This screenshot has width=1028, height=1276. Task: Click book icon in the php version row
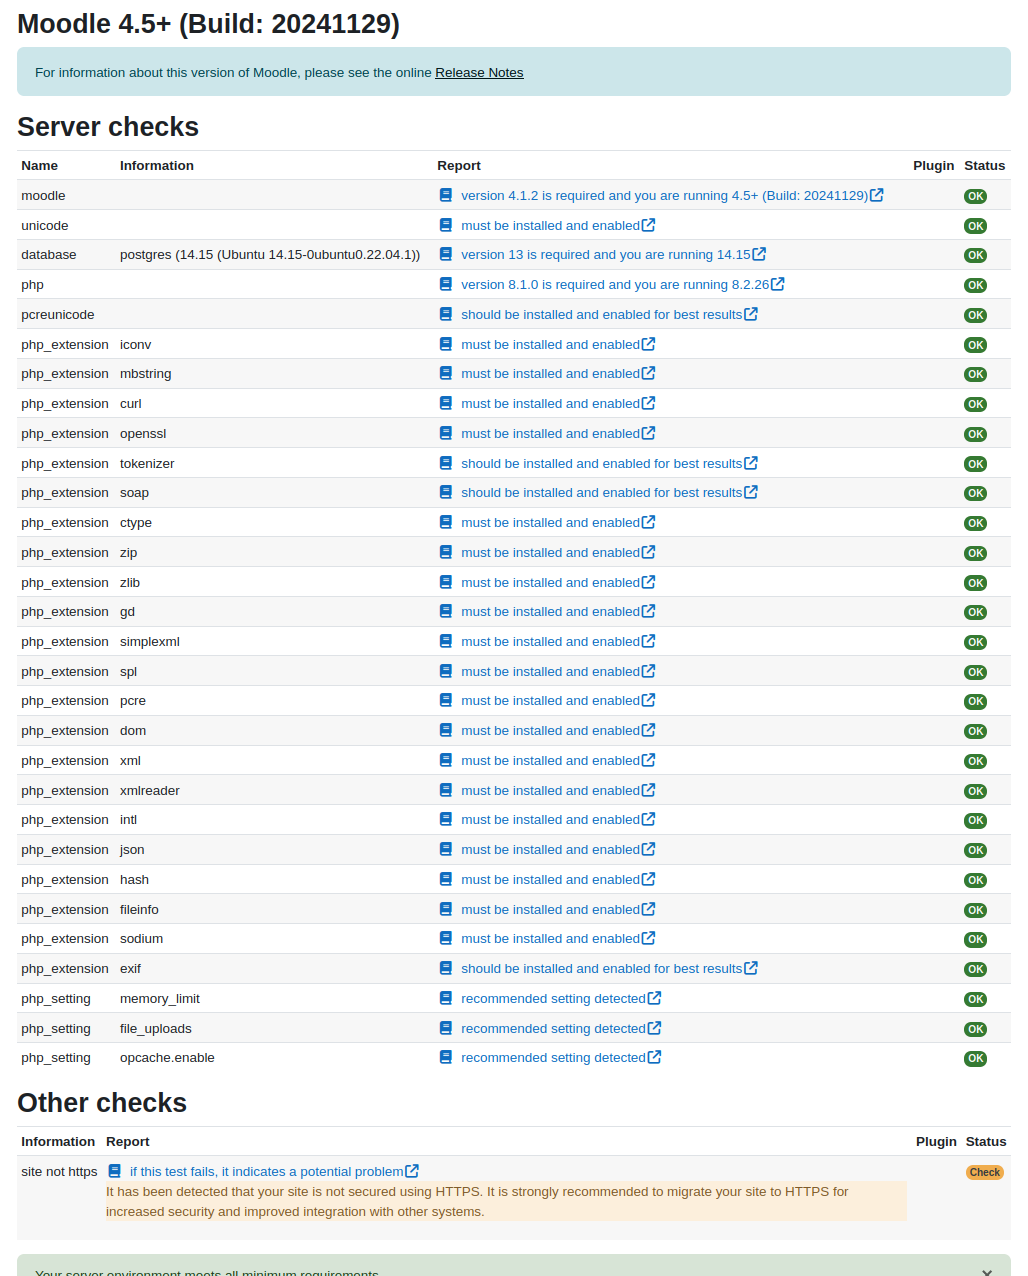point(446,285)
